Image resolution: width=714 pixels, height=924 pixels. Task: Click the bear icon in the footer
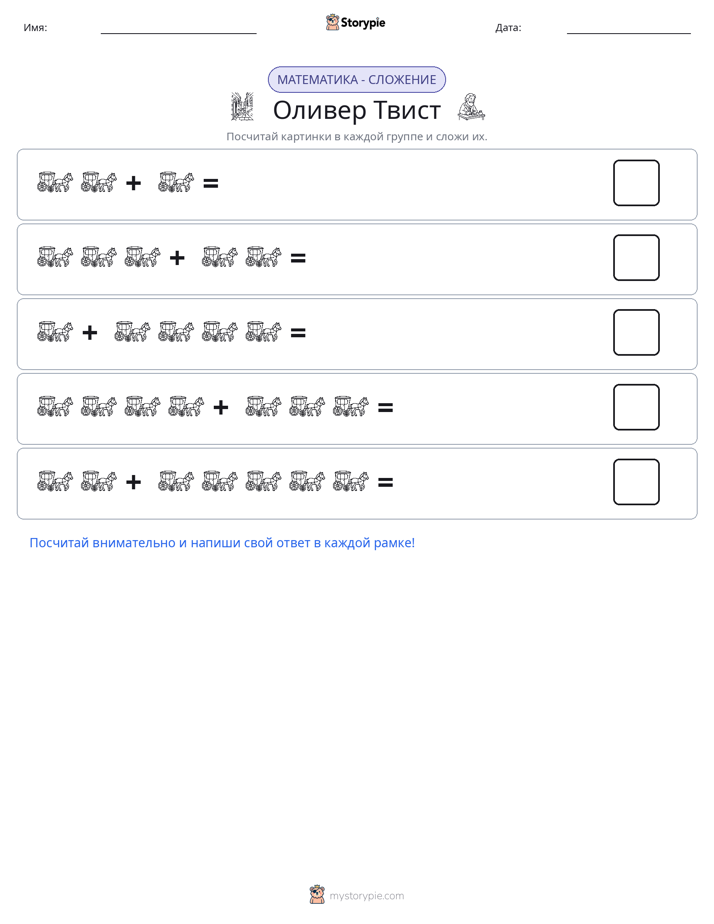[x=317, y=895]
